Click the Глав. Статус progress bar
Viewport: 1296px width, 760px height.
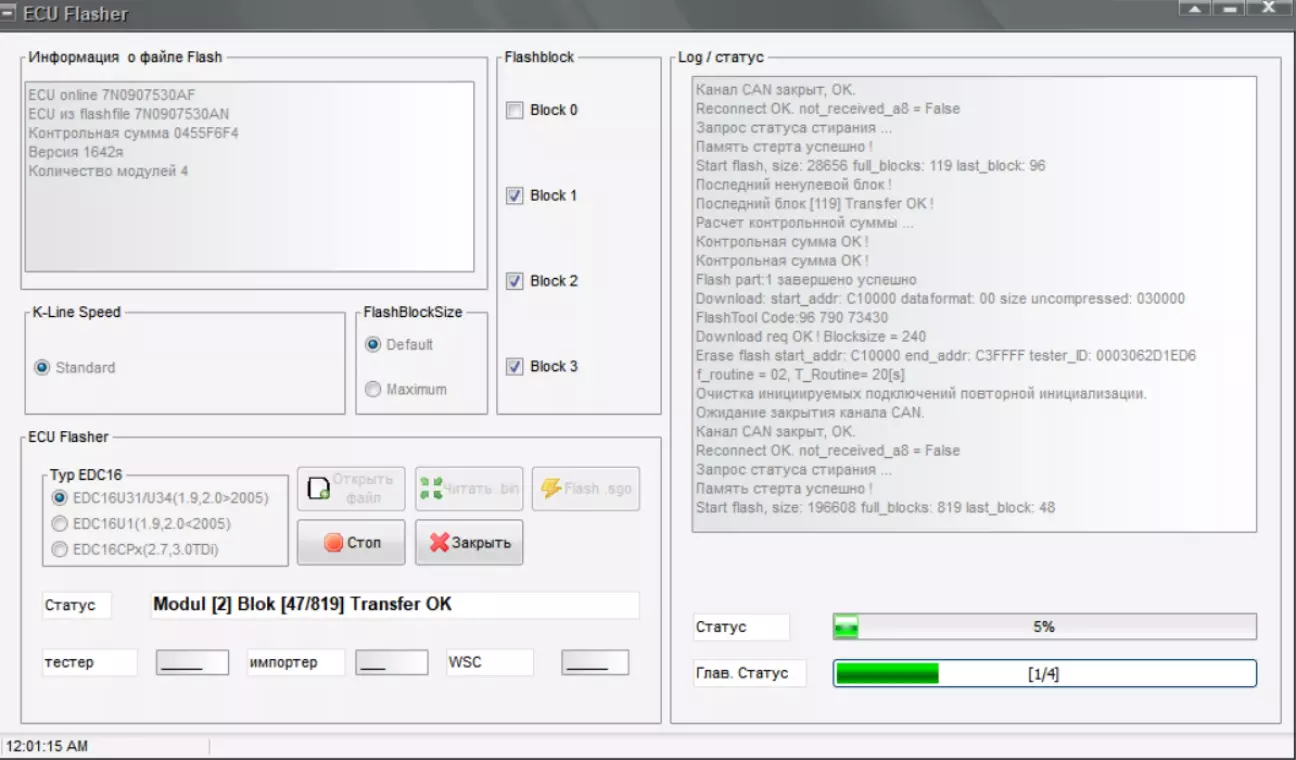point(1044,673)
